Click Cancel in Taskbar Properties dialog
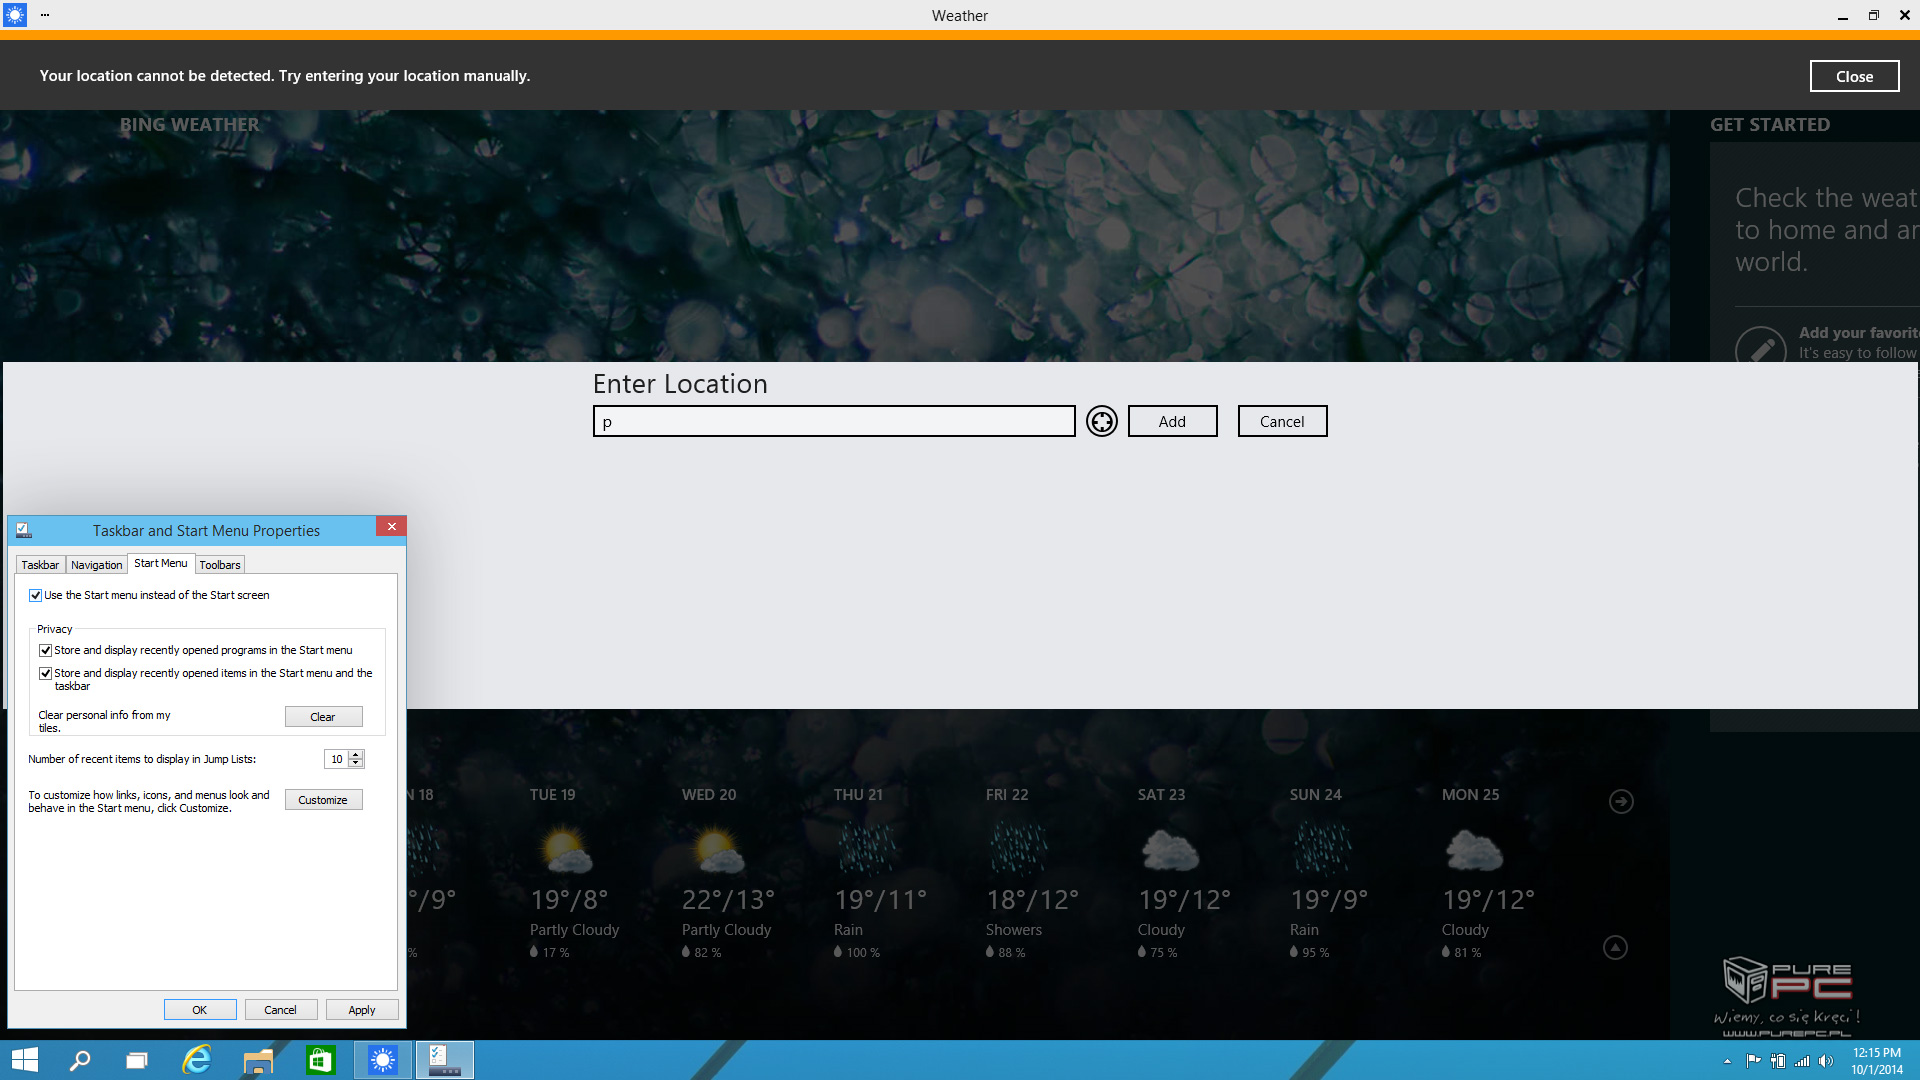 tap(281, 1010)
